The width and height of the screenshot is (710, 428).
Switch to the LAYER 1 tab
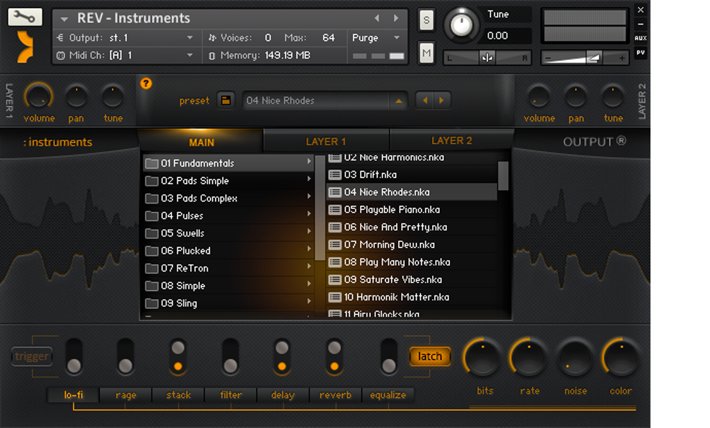[326, 141]
